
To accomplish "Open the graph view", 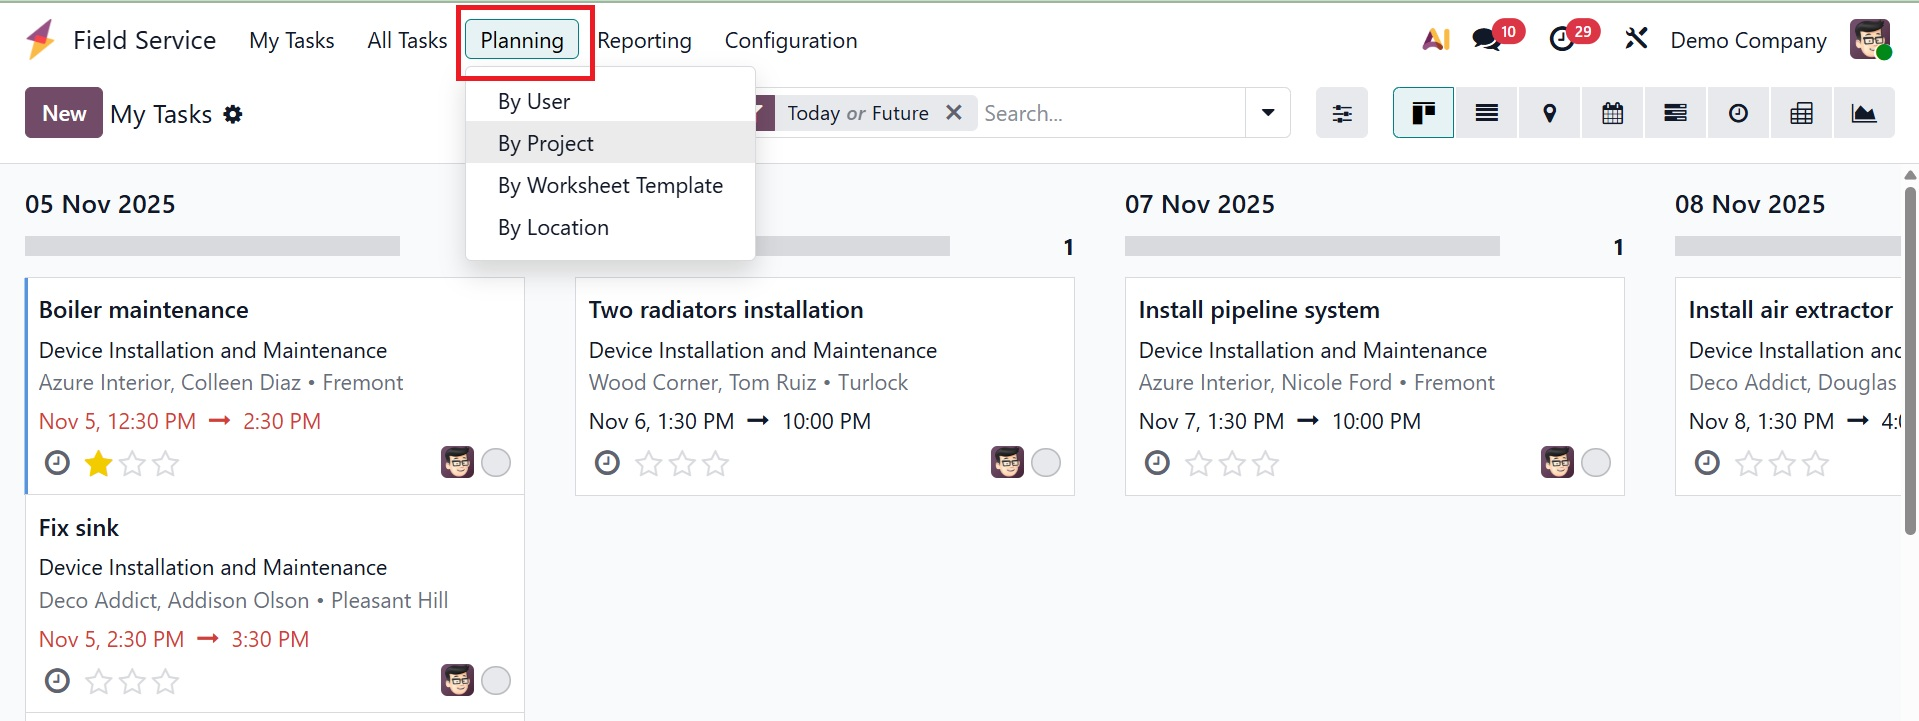I will tap(1864, 113).
